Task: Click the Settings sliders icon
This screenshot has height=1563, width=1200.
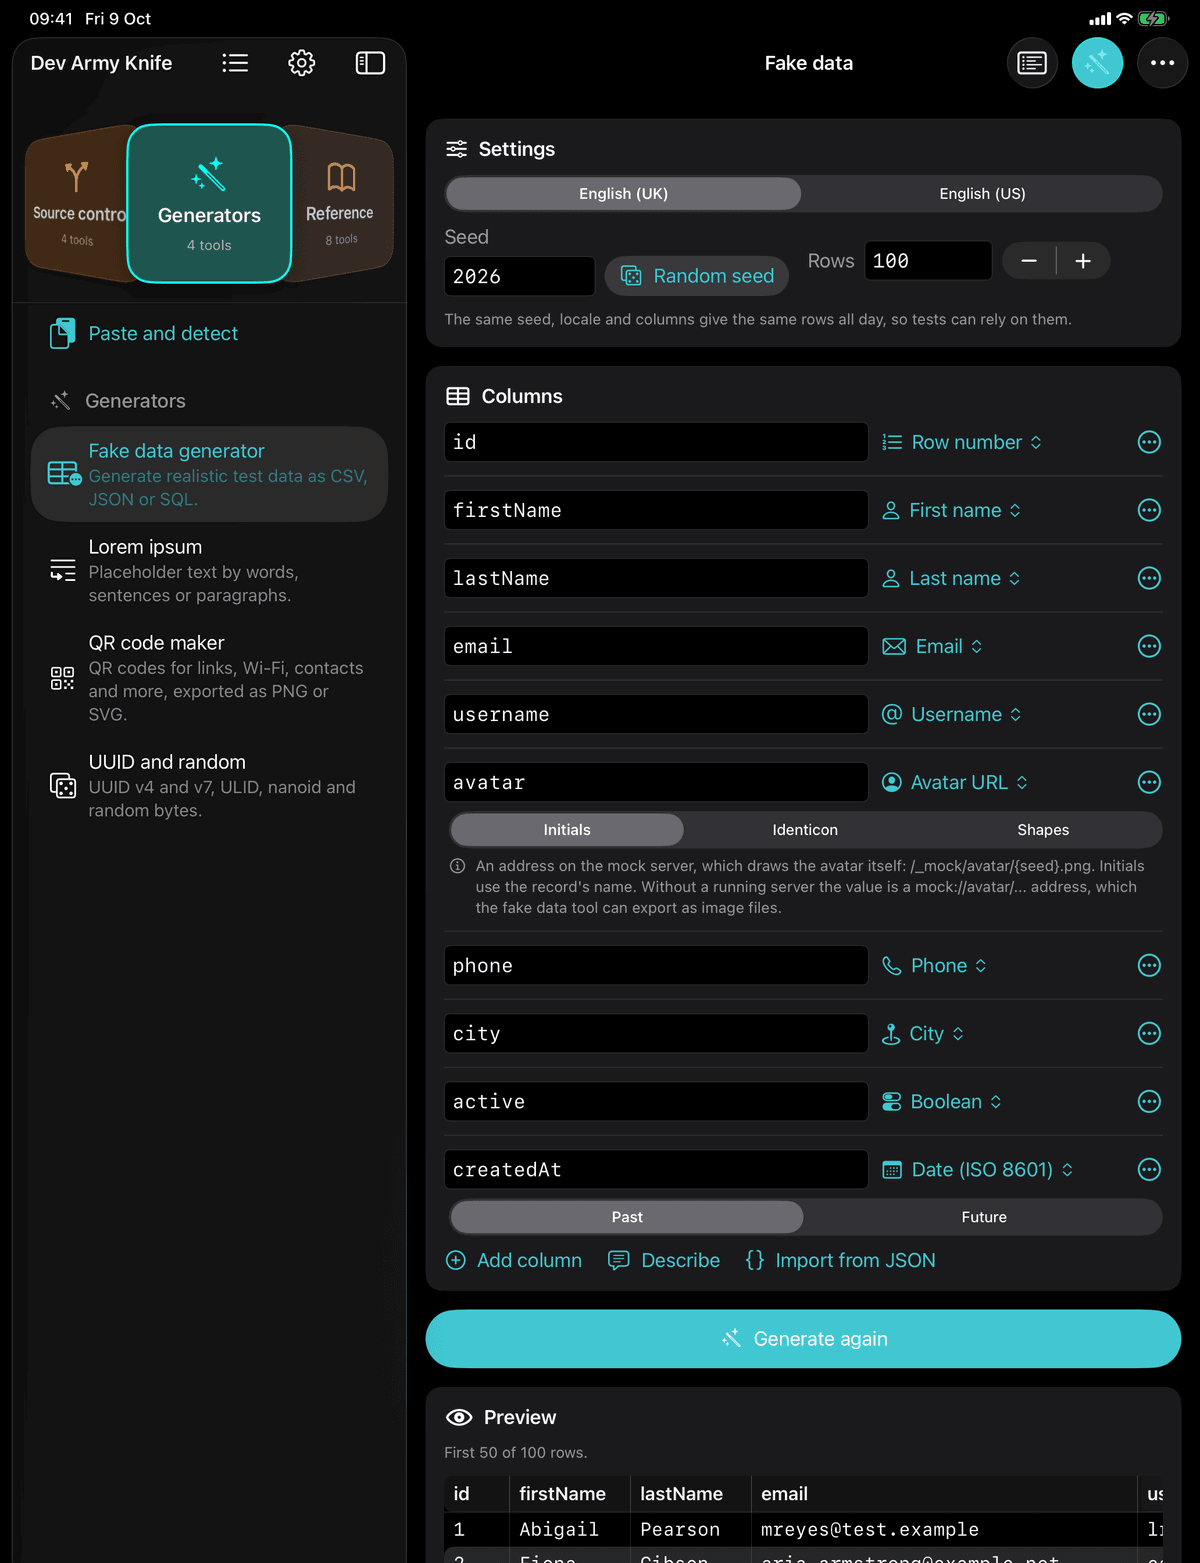Action: [456, 149]
